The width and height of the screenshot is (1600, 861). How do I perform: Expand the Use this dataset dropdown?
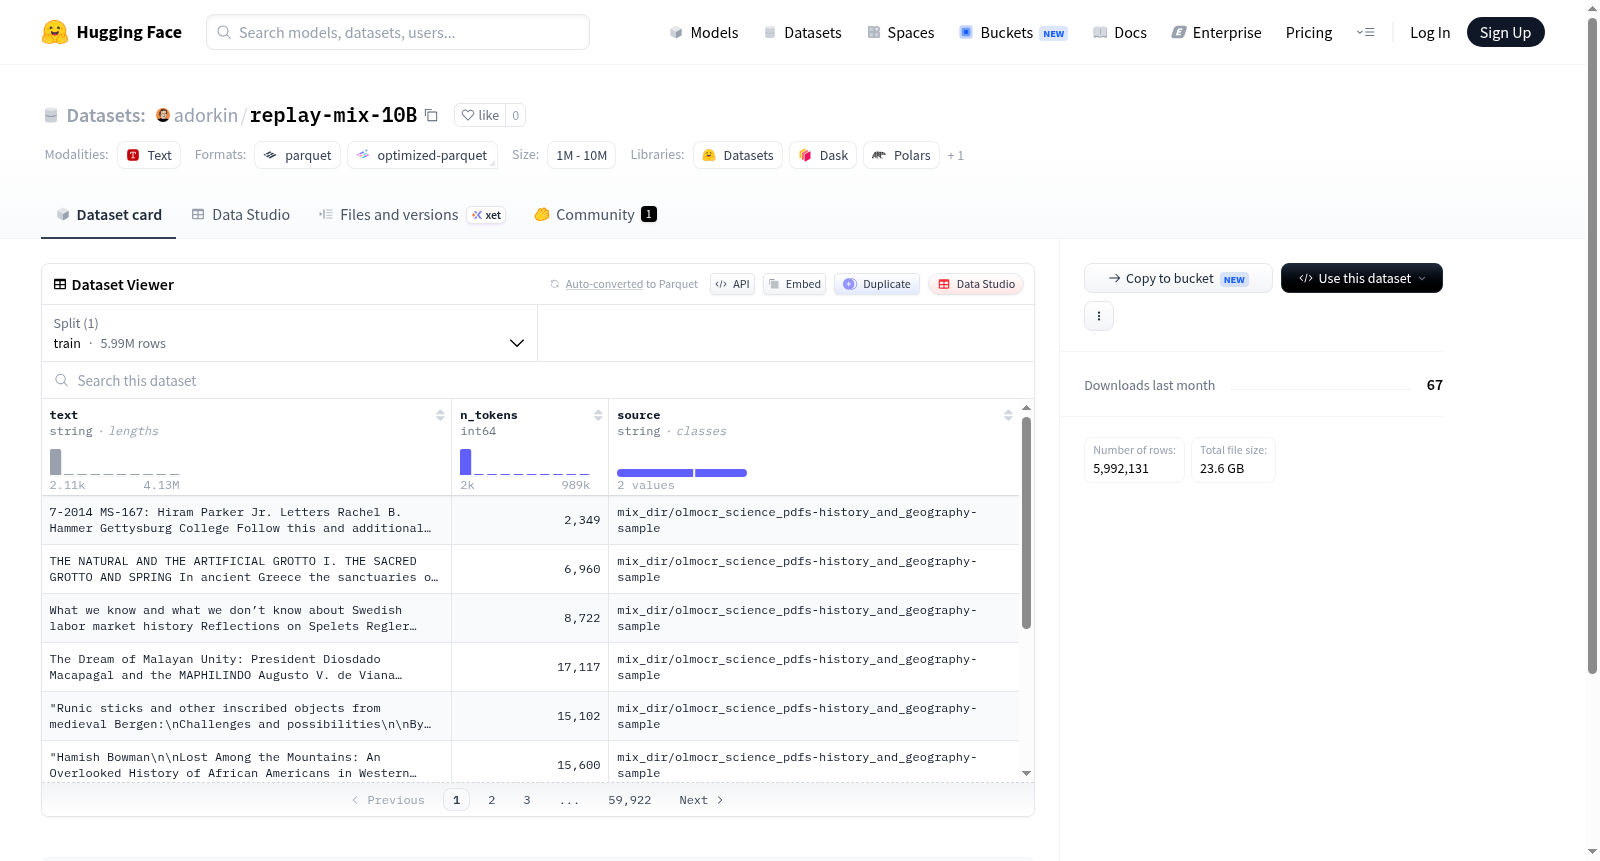[x=1361, y=278]
